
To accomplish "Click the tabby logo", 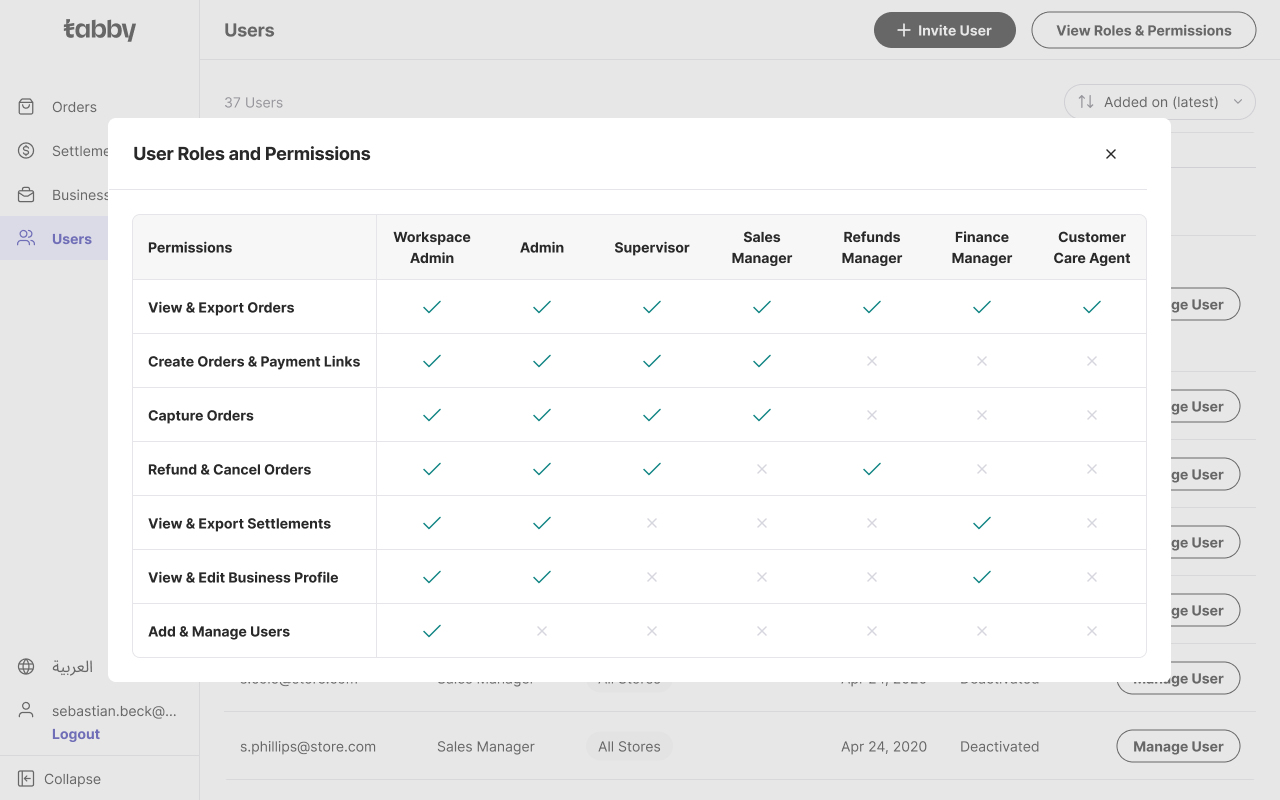I will (100, 30).
